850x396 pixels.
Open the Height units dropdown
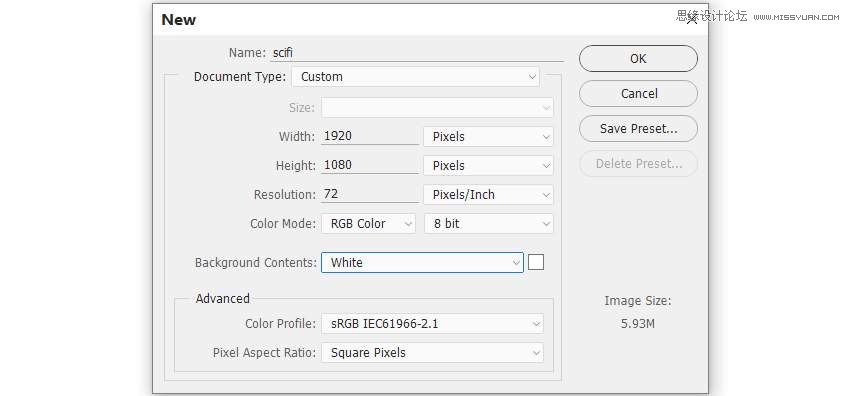tap(488, 166)
